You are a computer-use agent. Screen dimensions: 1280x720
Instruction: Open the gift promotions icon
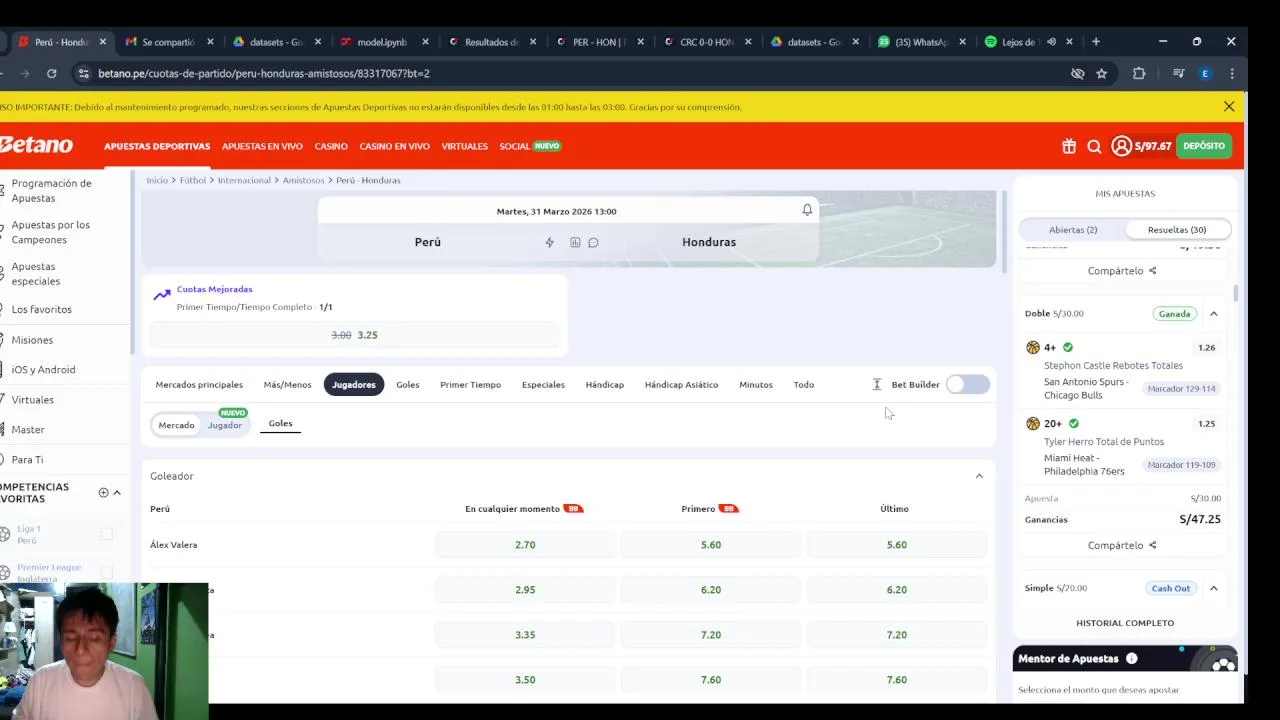1069,146
